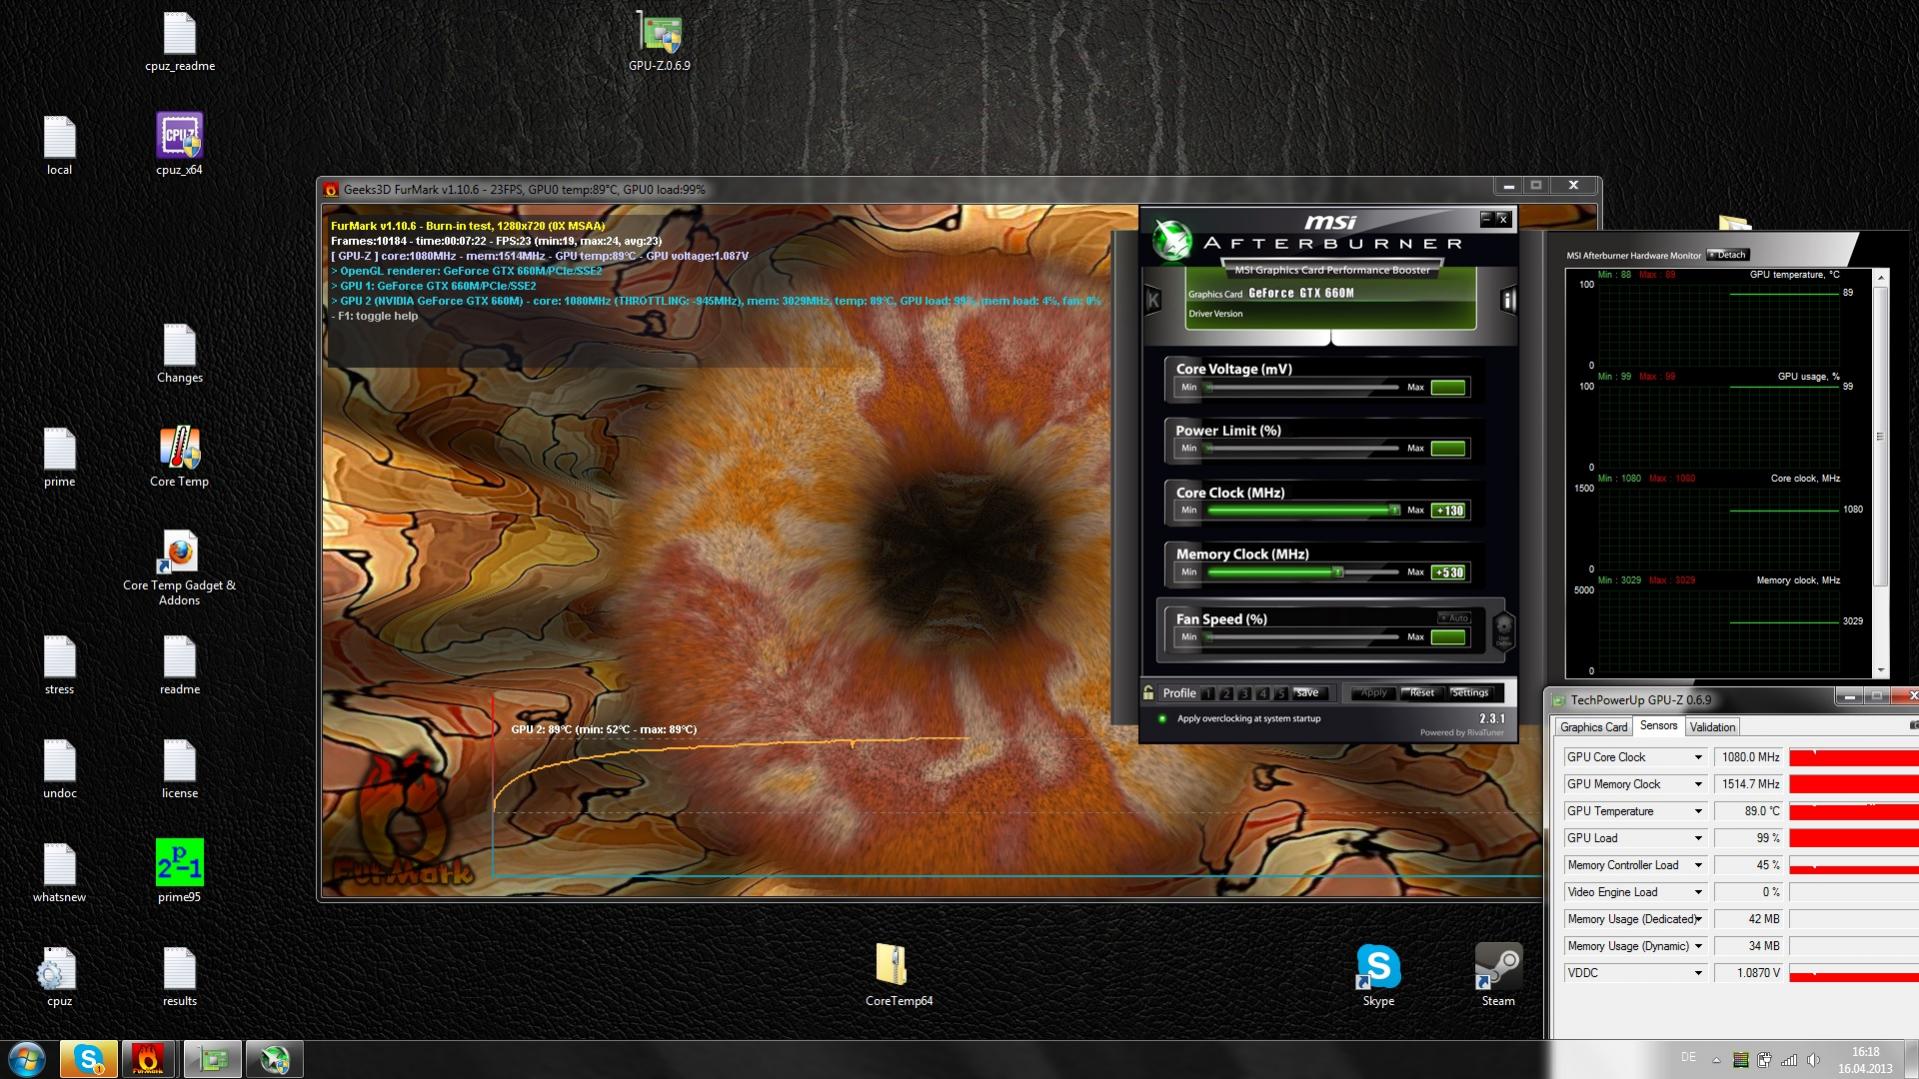Select profile slot 4 in Afterburner
The image size is (1919, 1079).
pyautogui.click(x=1262, y=693)
